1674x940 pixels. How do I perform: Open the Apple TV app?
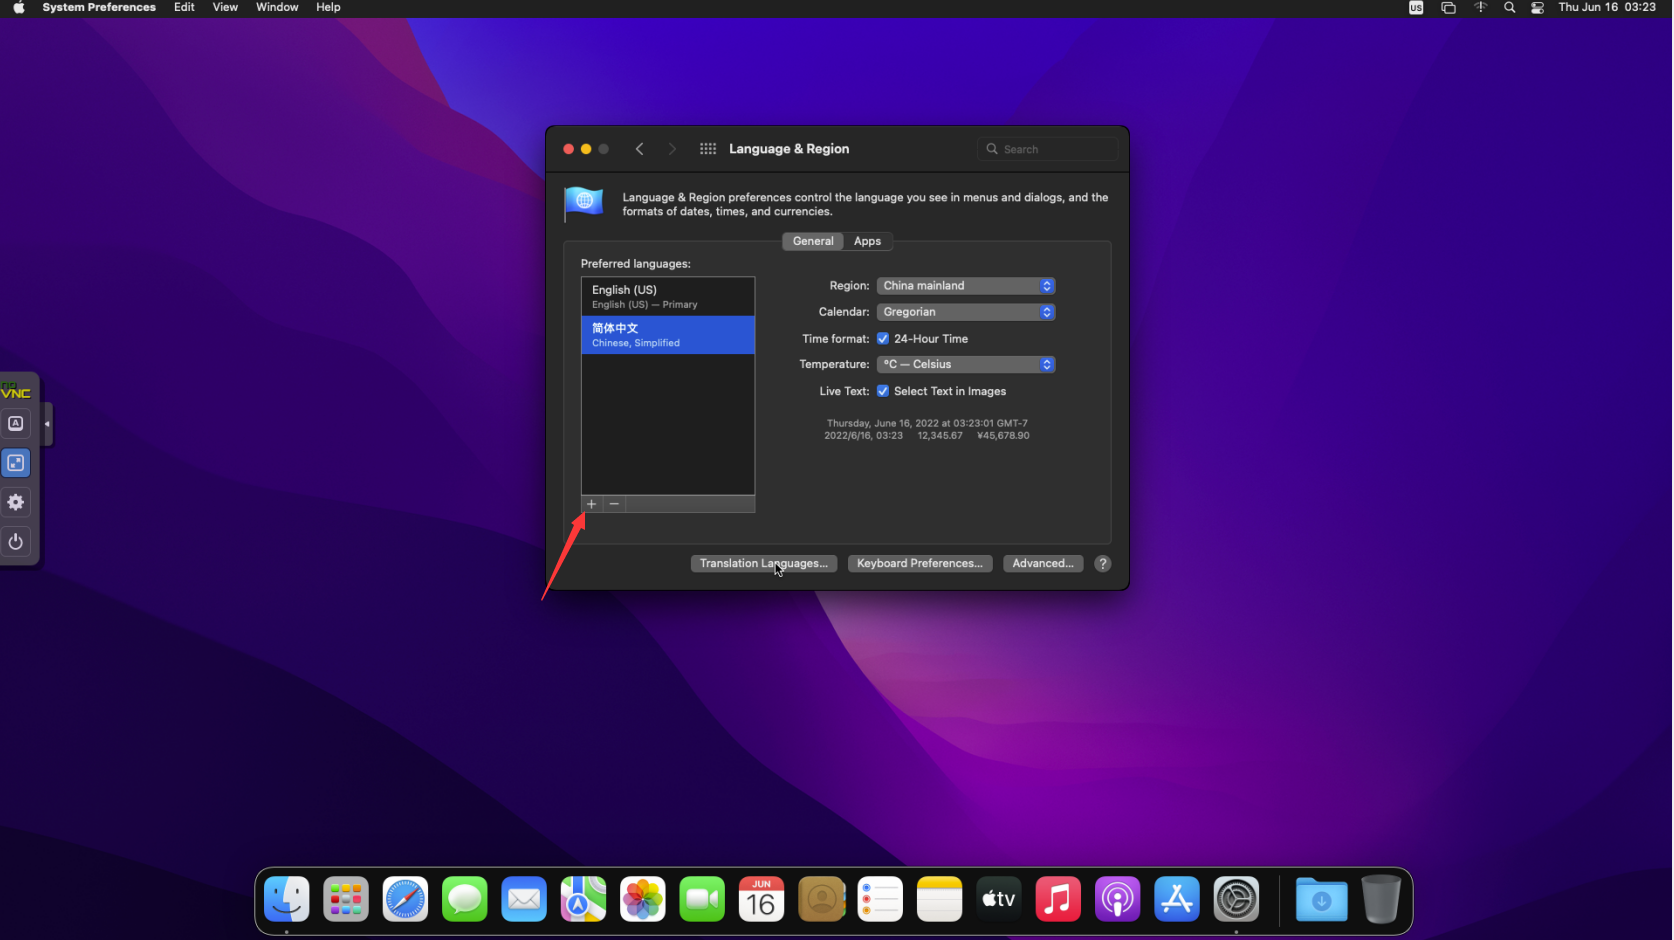click(999, 900)
